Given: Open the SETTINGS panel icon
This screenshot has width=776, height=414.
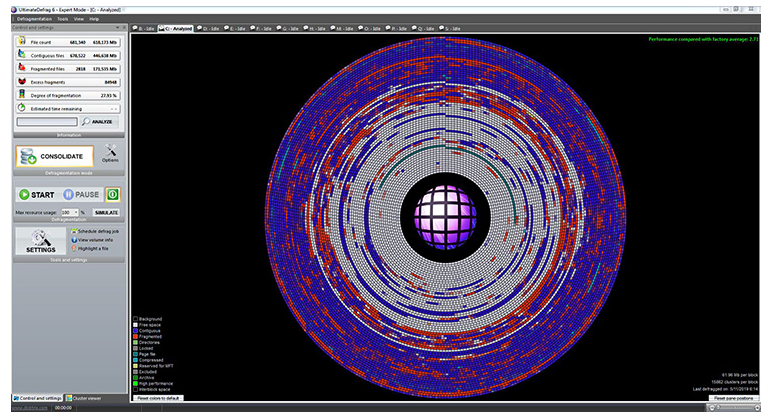Looking at the screenshot, I should point(42,240).
